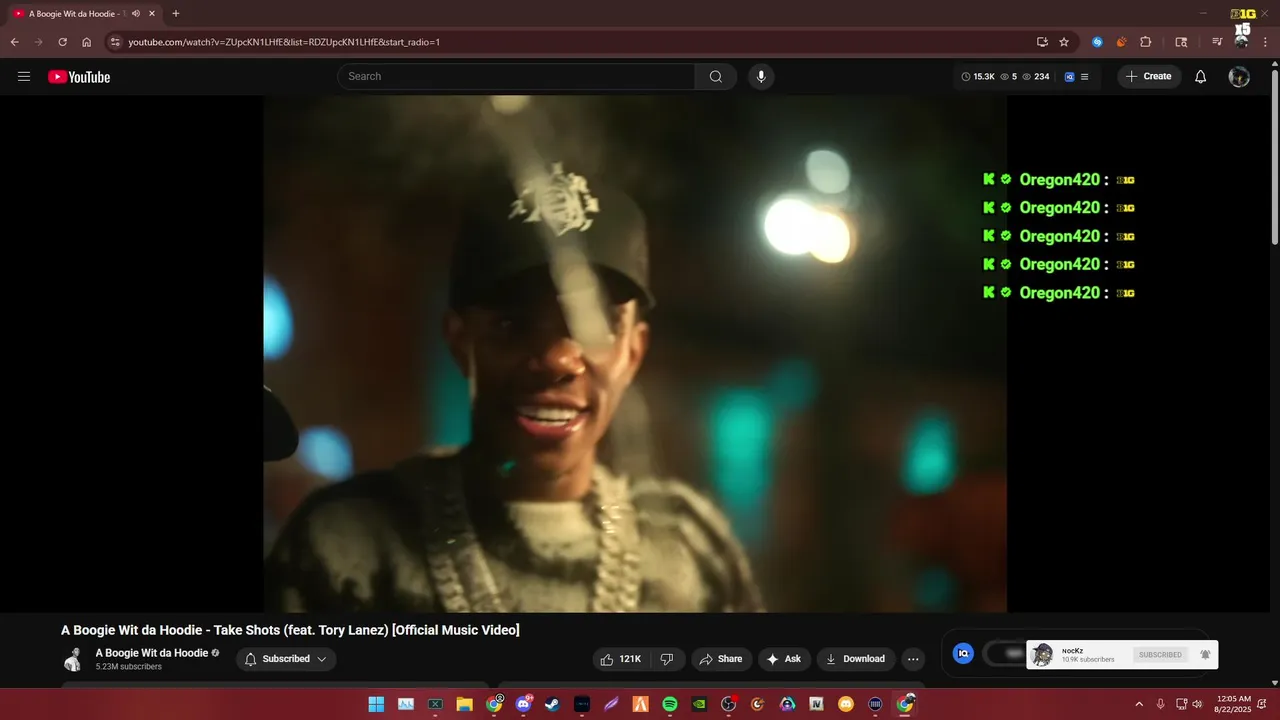
Task: Toggle the Subscribed notification dropdown
Action: (x=286, y=659)
